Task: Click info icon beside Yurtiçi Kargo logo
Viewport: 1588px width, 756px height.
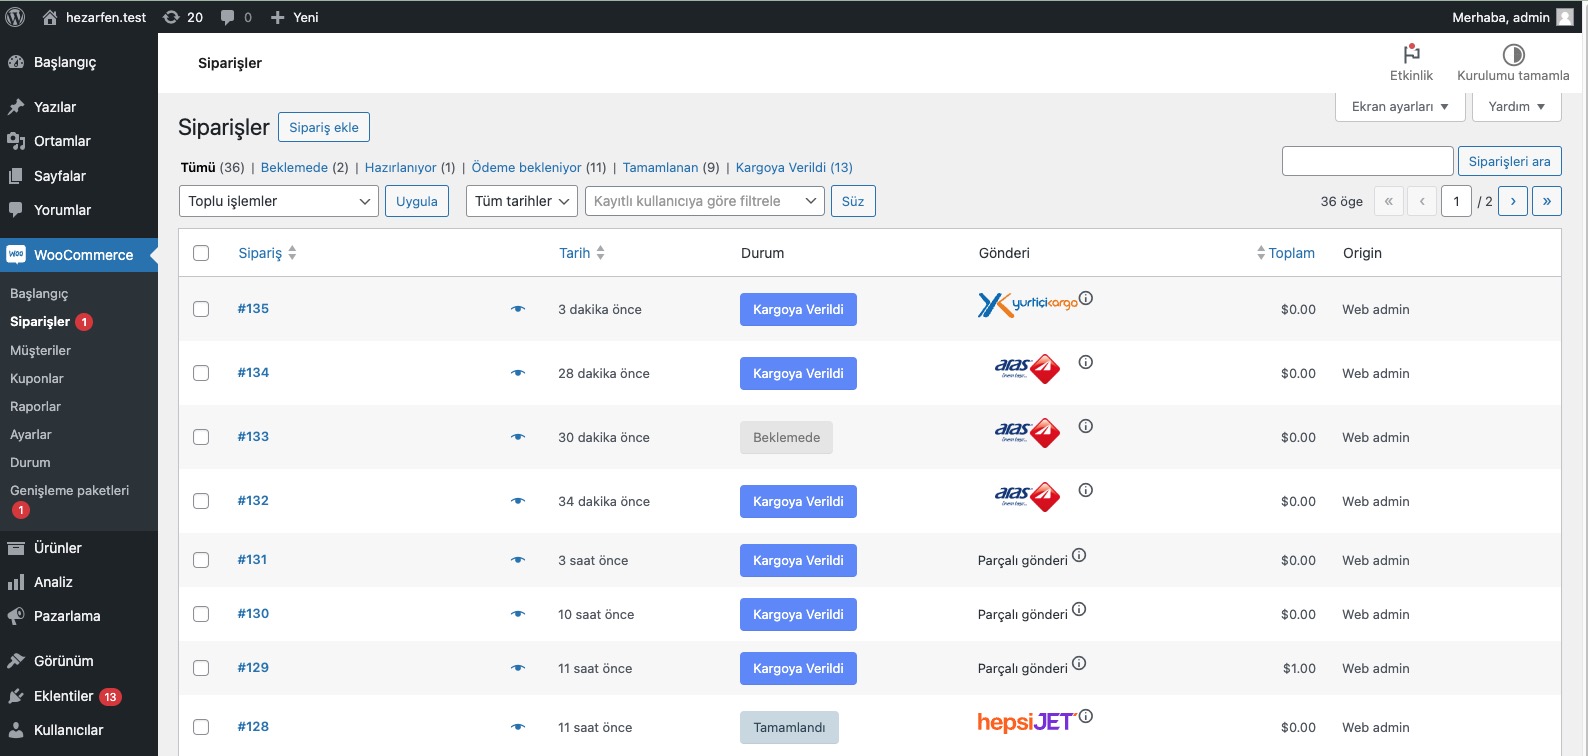Action: pyautogui.click(x=1086, y=298)
